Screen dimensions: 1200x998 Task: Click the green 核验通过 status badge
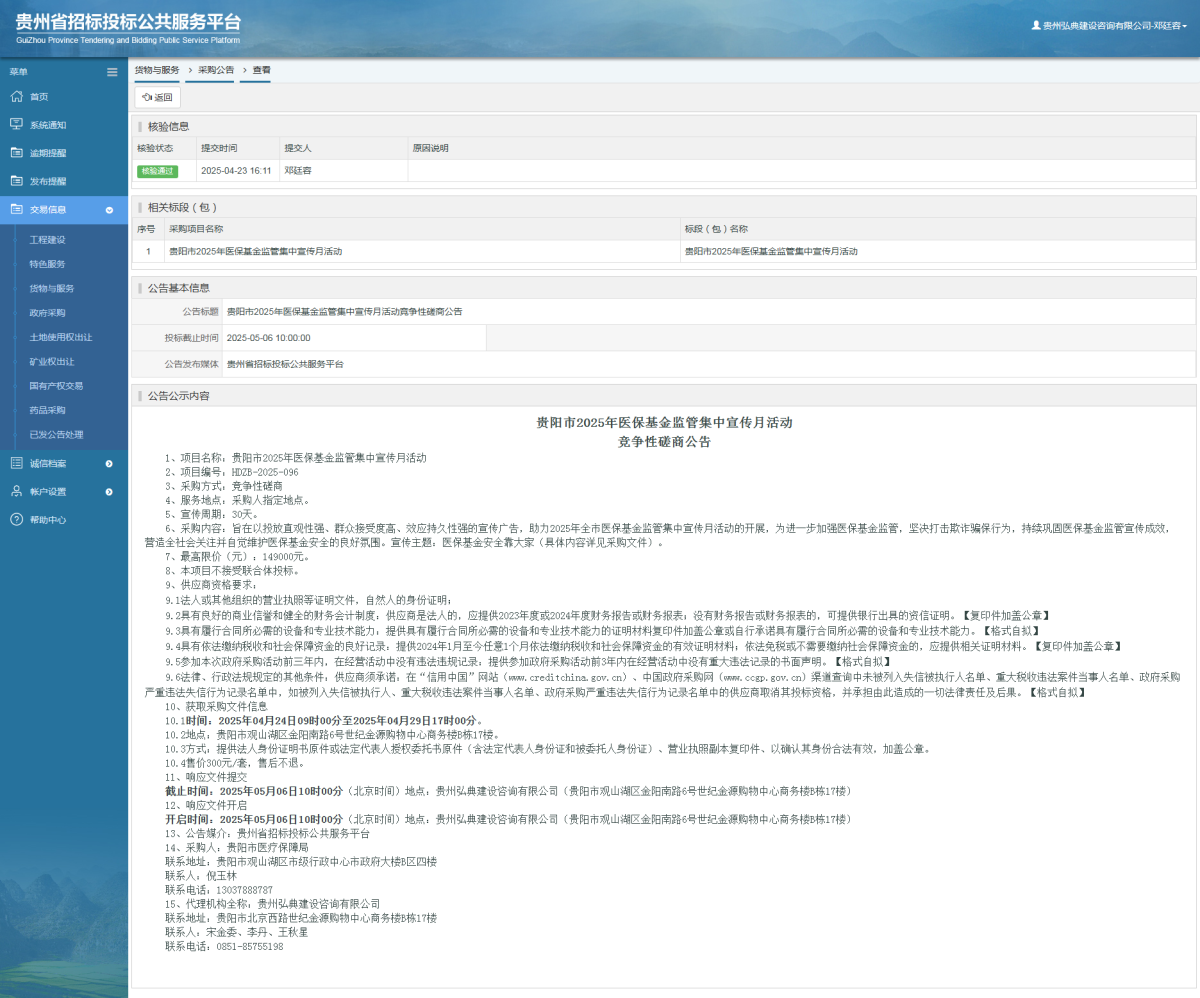(157, 171)
